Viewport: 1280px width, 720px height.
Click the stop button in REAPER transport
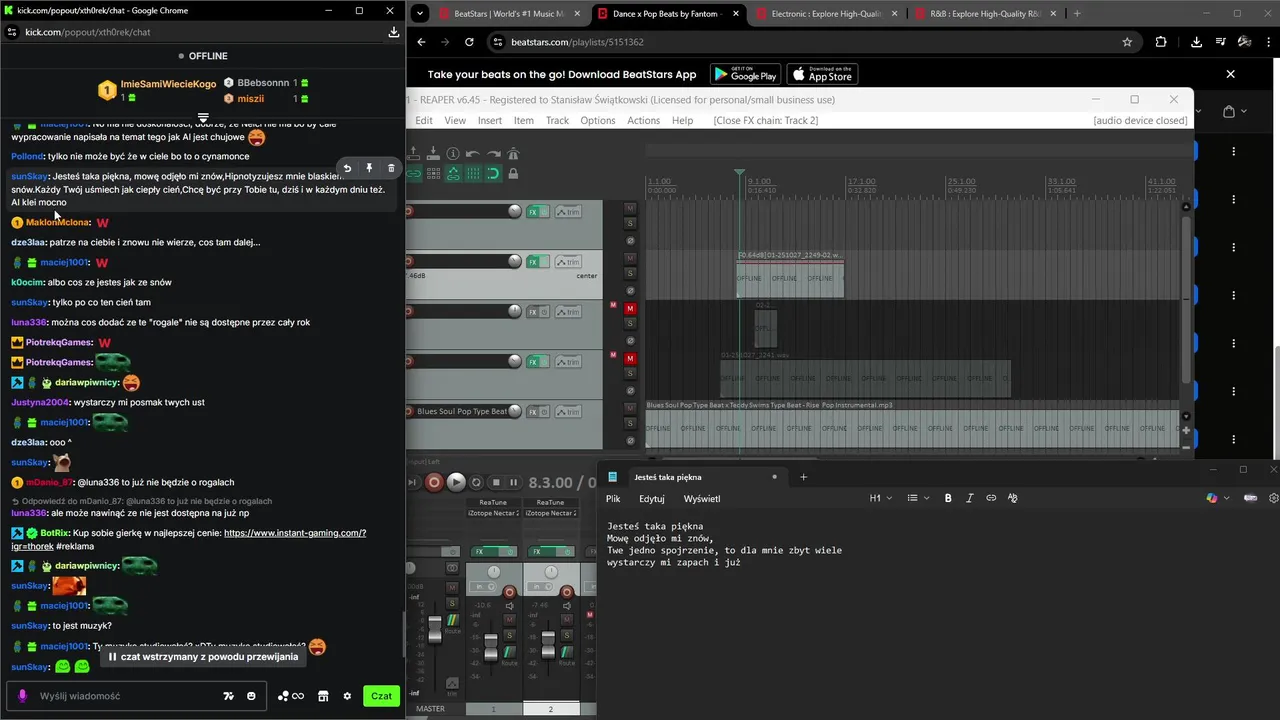coord(497,482)
